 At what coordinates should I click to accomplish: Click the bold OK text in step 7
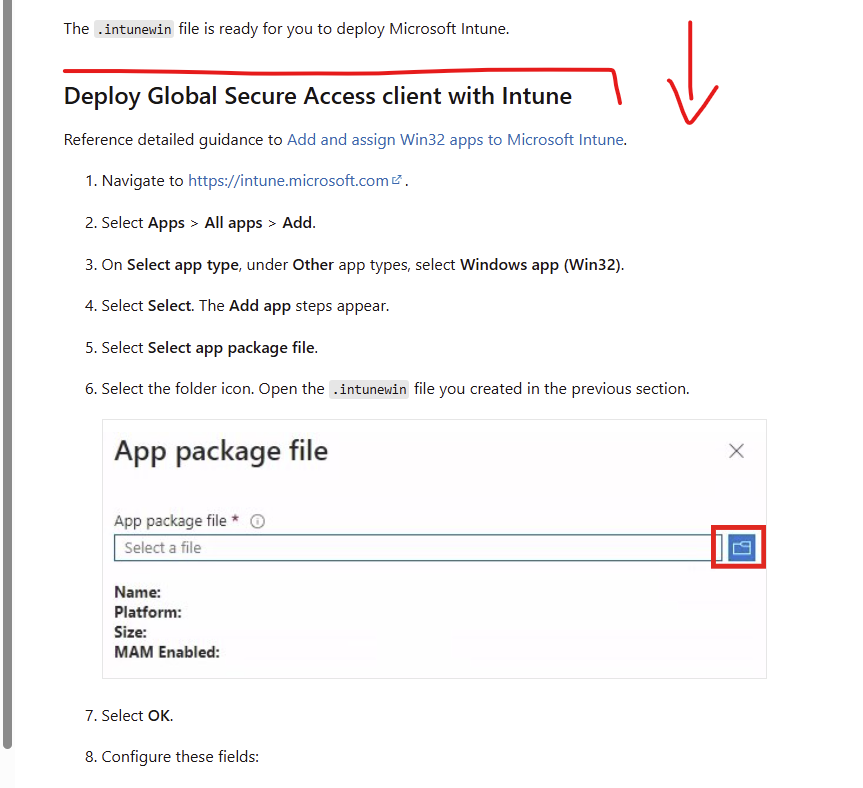coord(159,716)
